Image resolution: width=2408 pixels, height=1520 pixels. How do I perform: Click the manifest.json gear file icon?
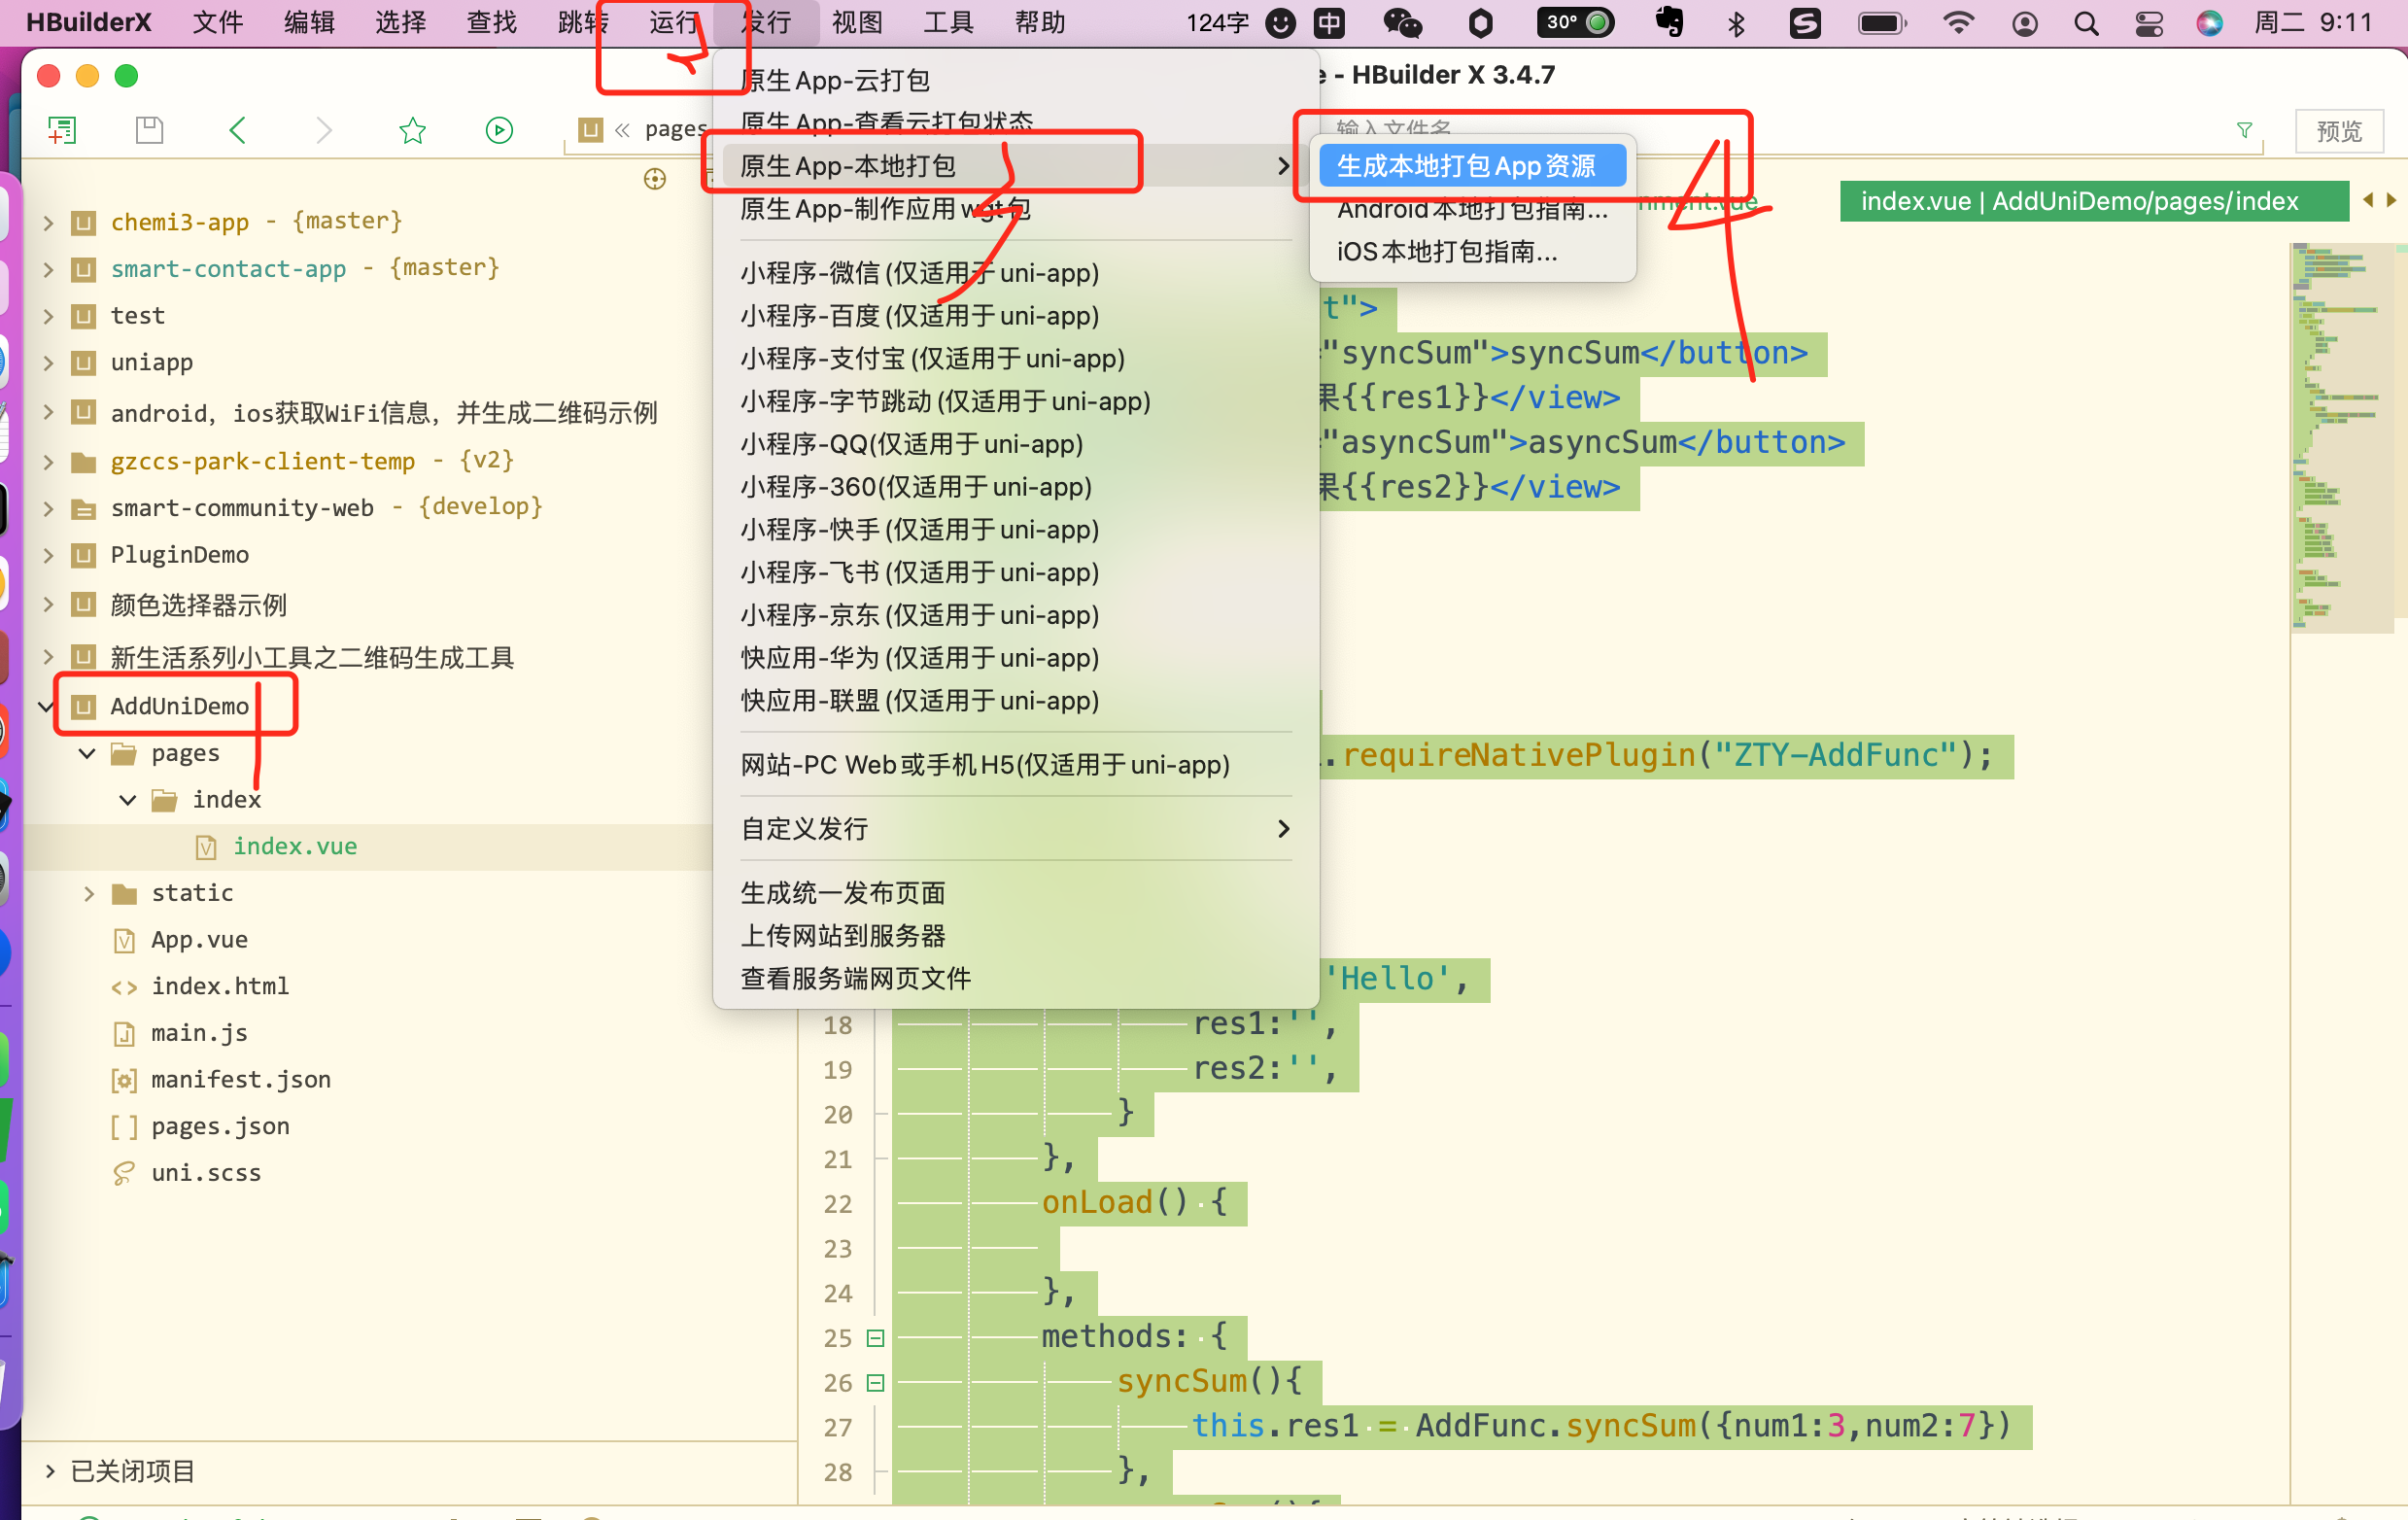[124, 1080]
